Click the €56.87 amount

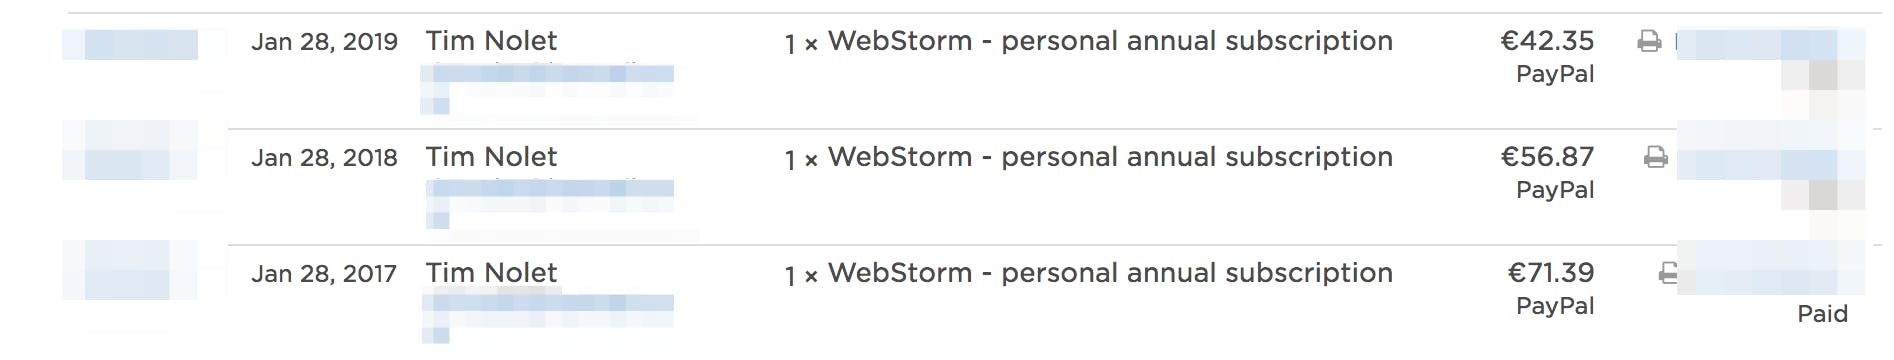pyautogui.click(x=1547, y=157)
